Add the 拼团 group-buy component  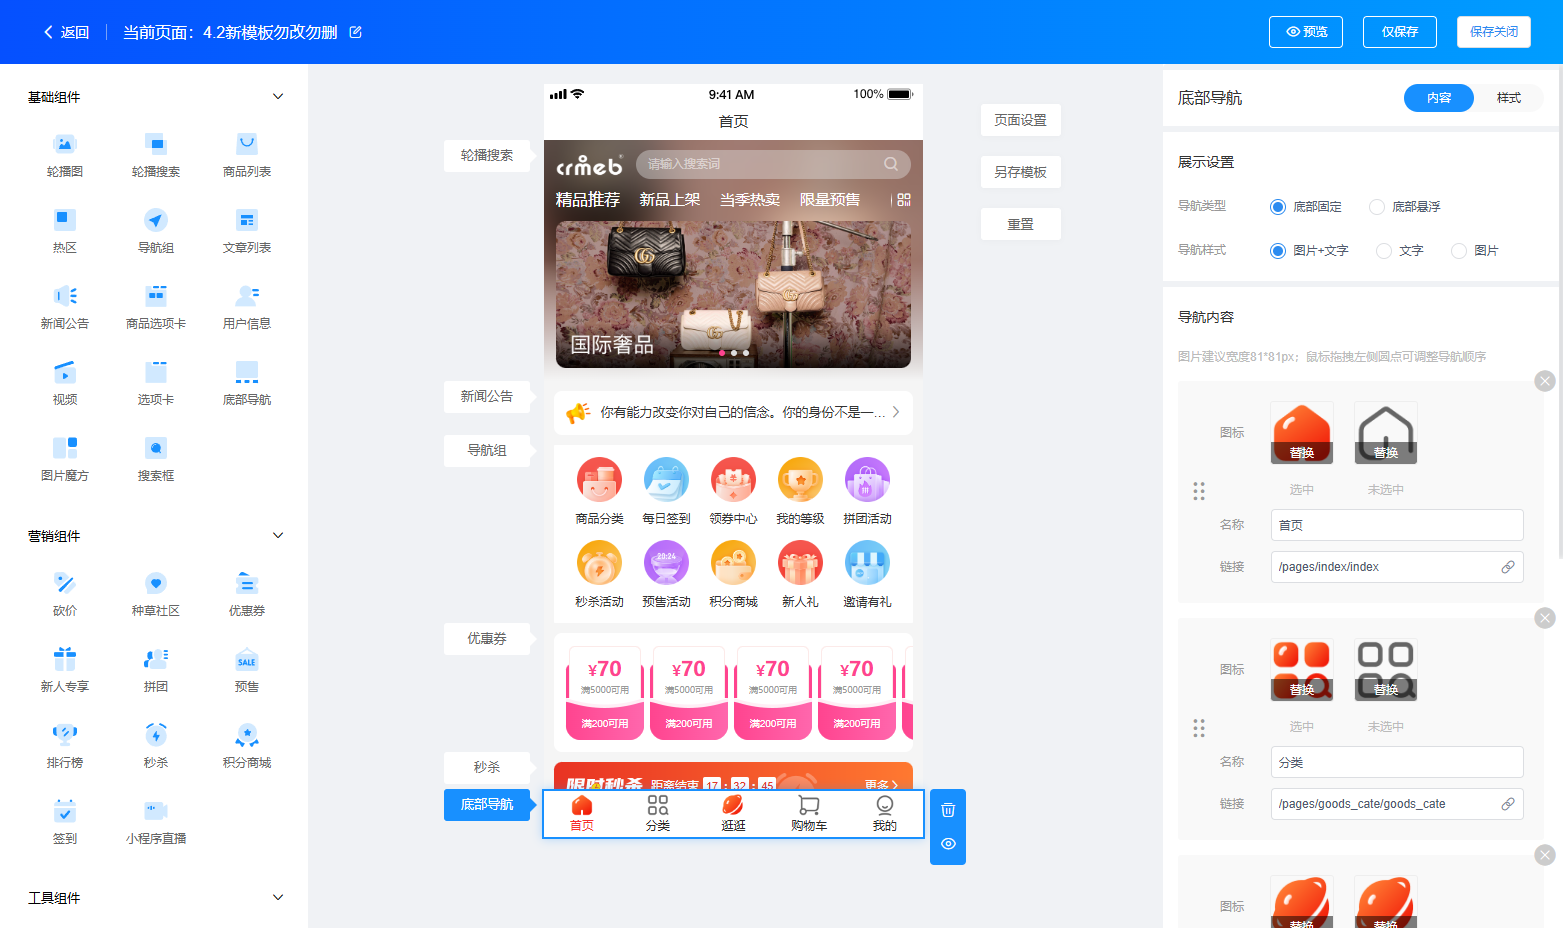coord(156,670)
